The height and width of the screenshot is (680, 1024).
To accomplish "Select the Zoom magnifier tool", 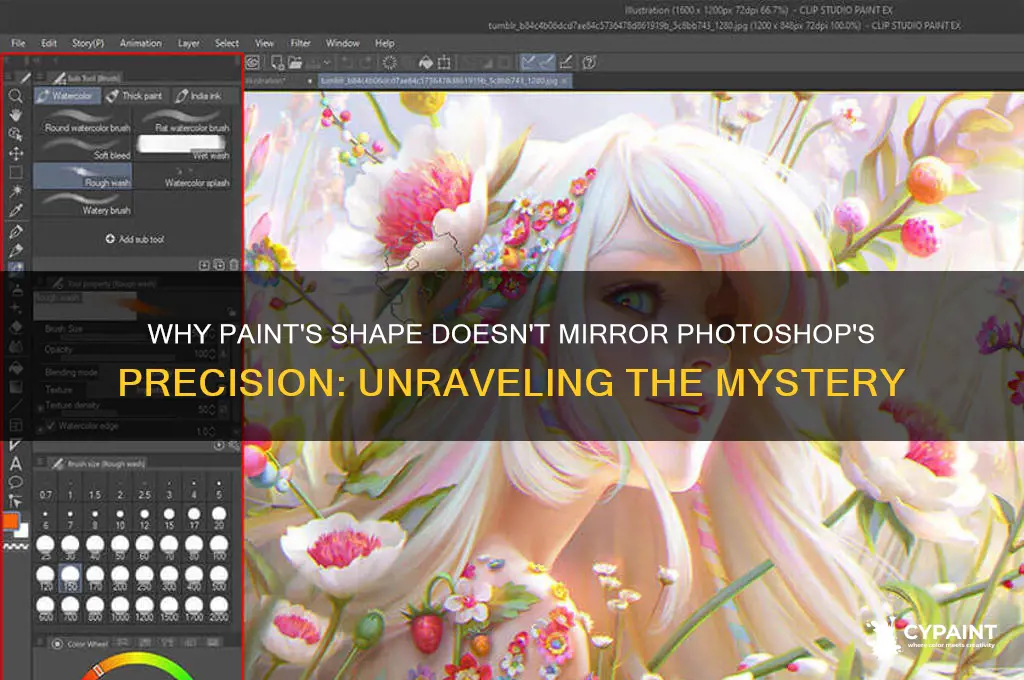I will tap(16, 97).
